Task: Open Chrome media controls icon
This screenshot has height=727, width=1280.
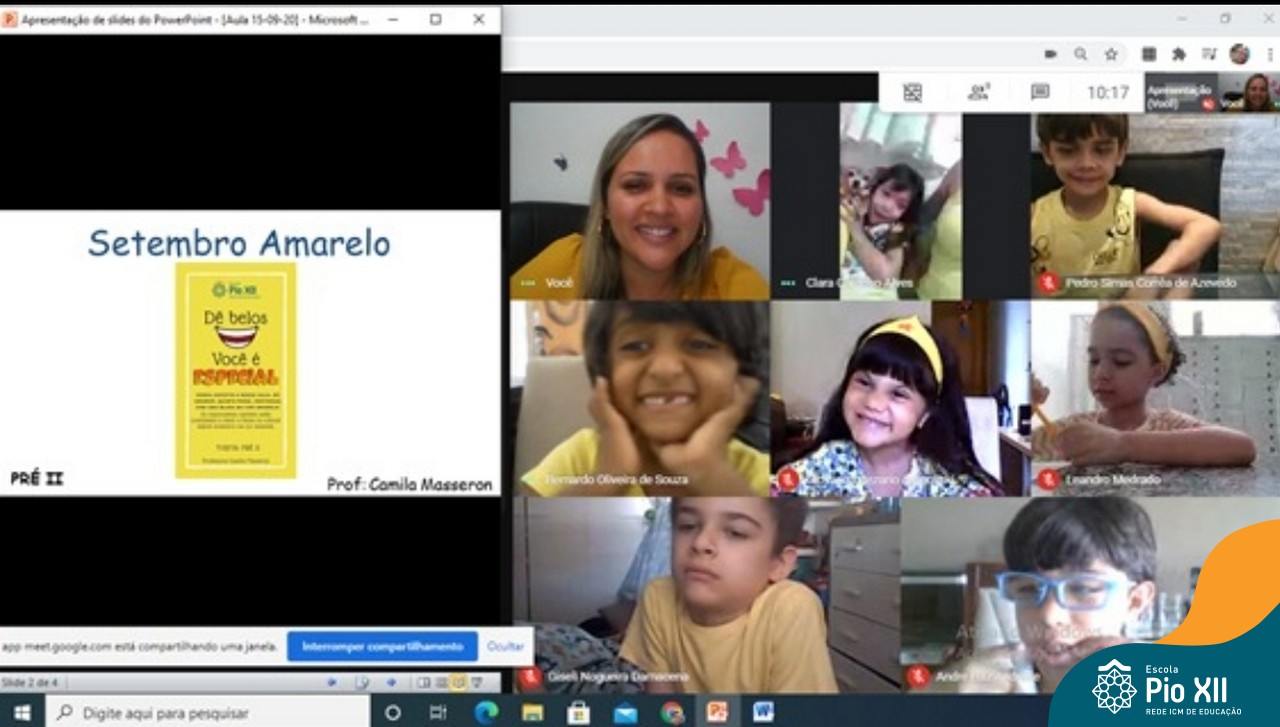Action: pyautogui.click(x=1209, y=54)
